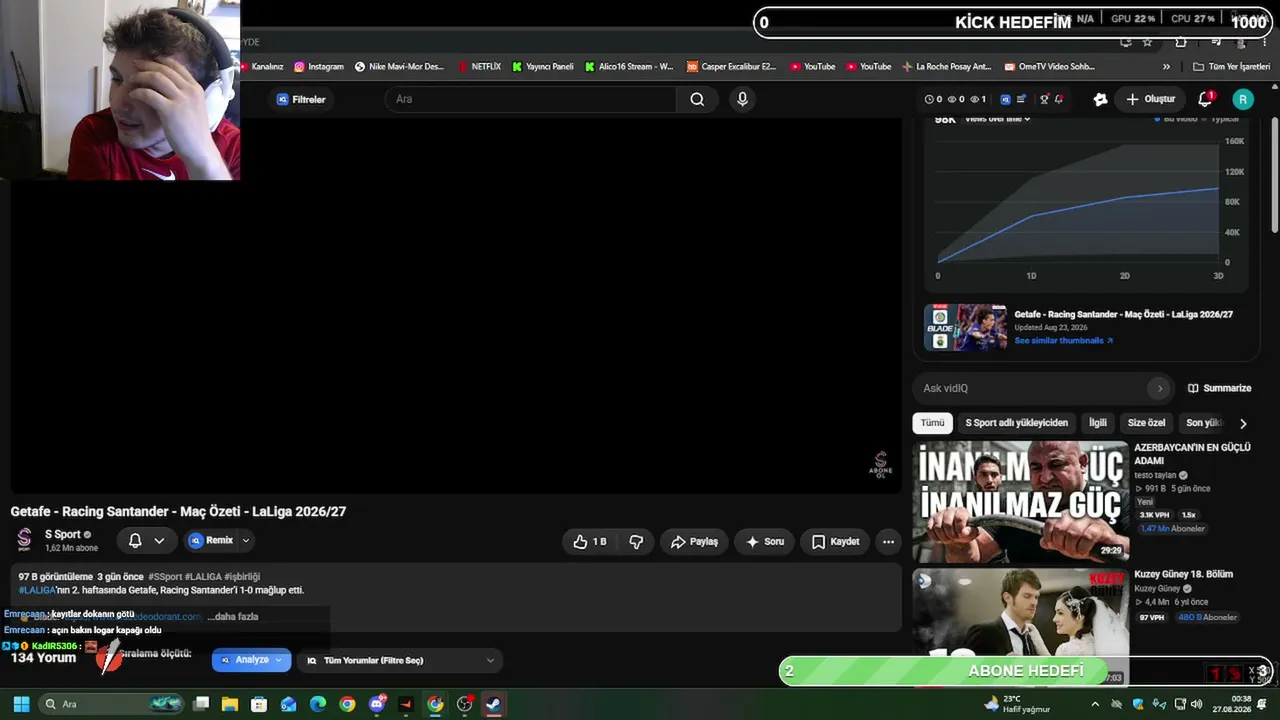Screen dimensions: 1280x720
Task: Click the vidIQ alert bell in header
Action: [1059, 99]
